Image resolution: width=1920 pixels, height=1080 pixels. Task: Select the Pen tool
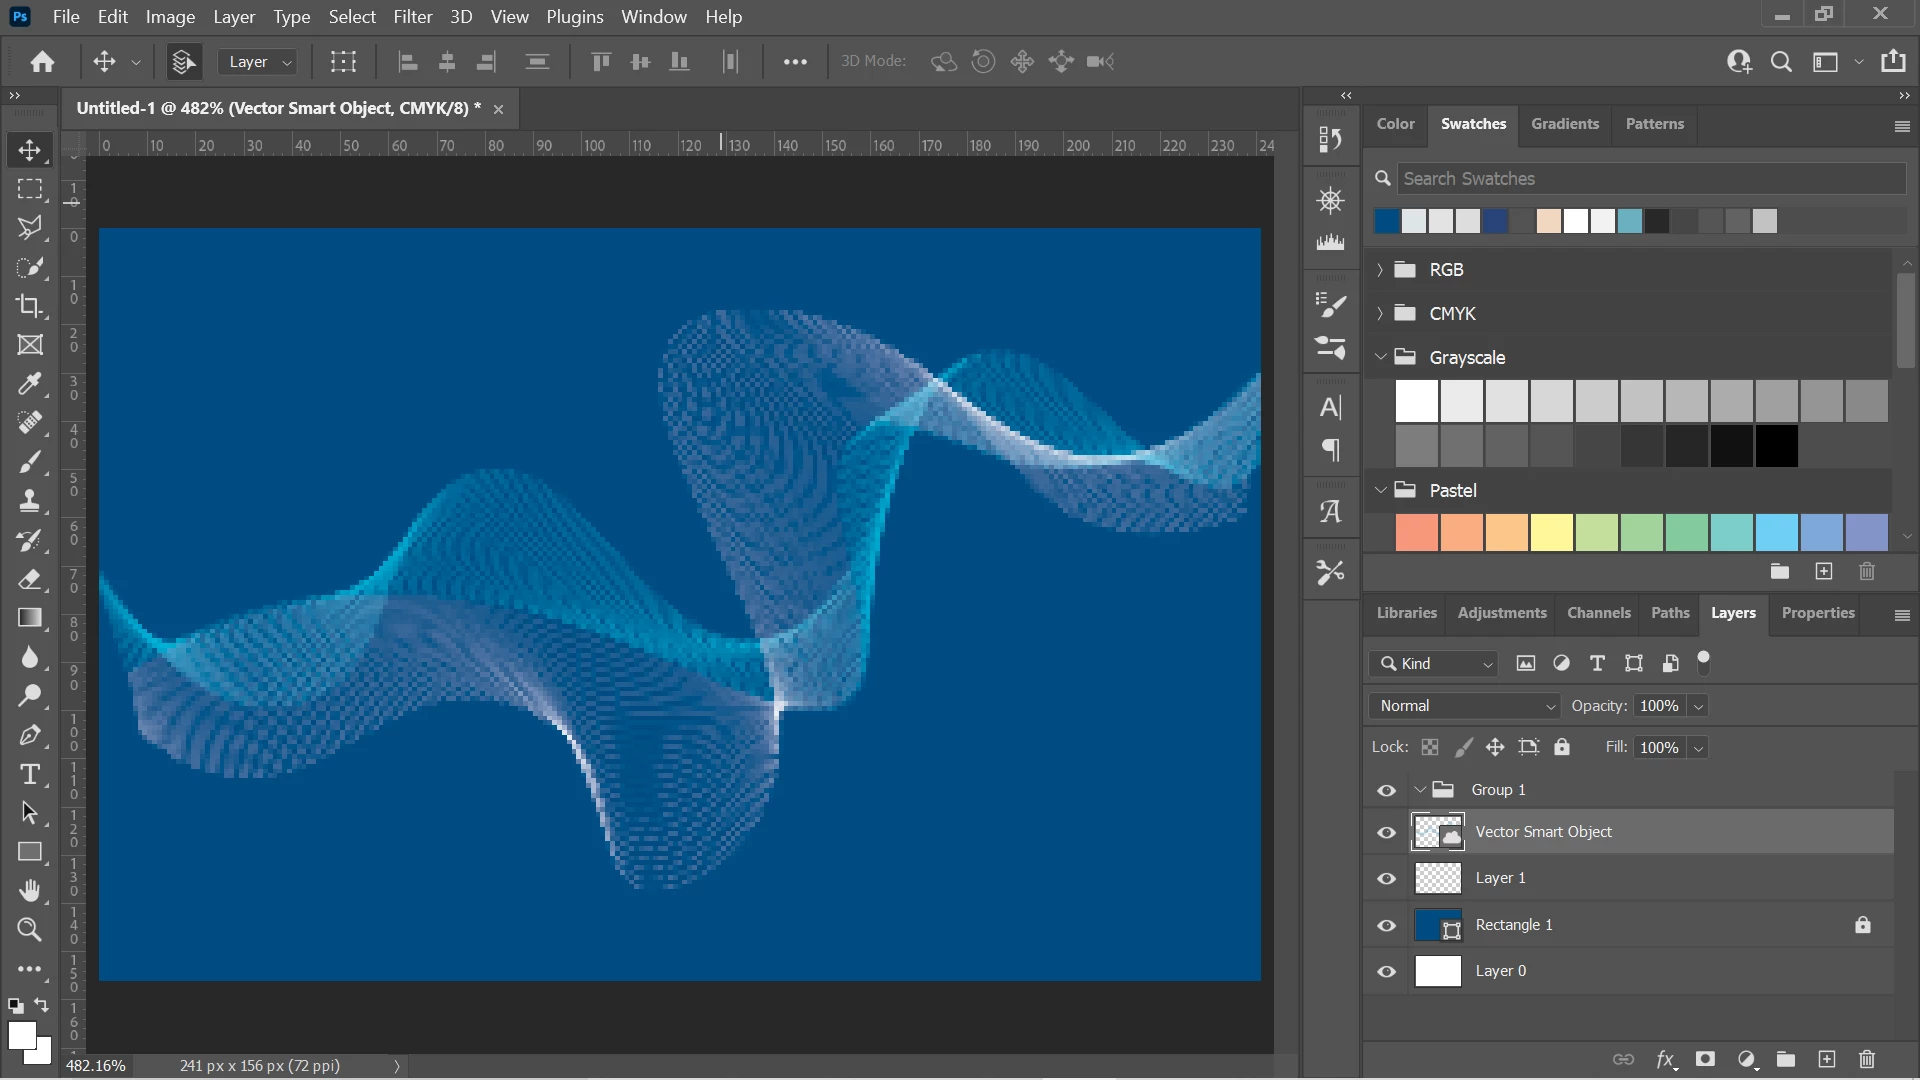[x=29, y=735]
